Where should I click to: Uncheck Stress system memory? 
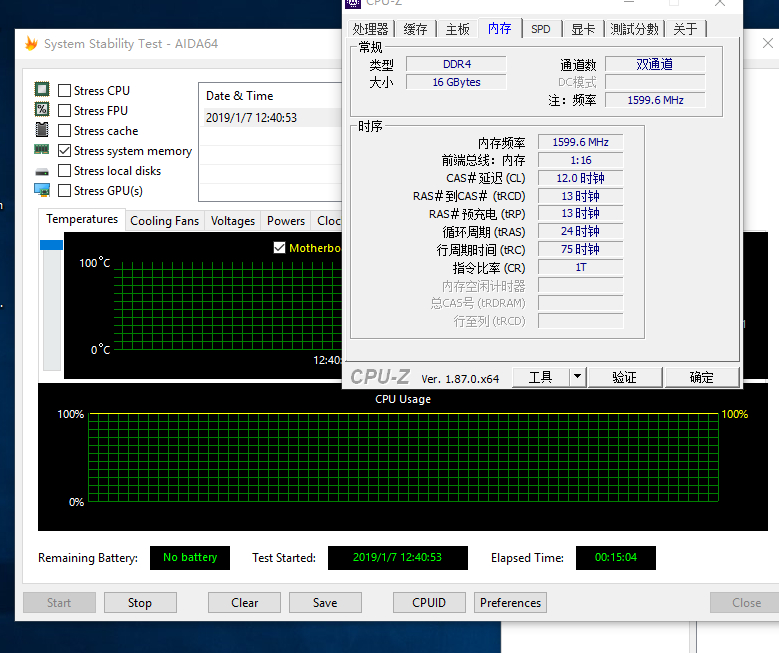tap(64, 151)
